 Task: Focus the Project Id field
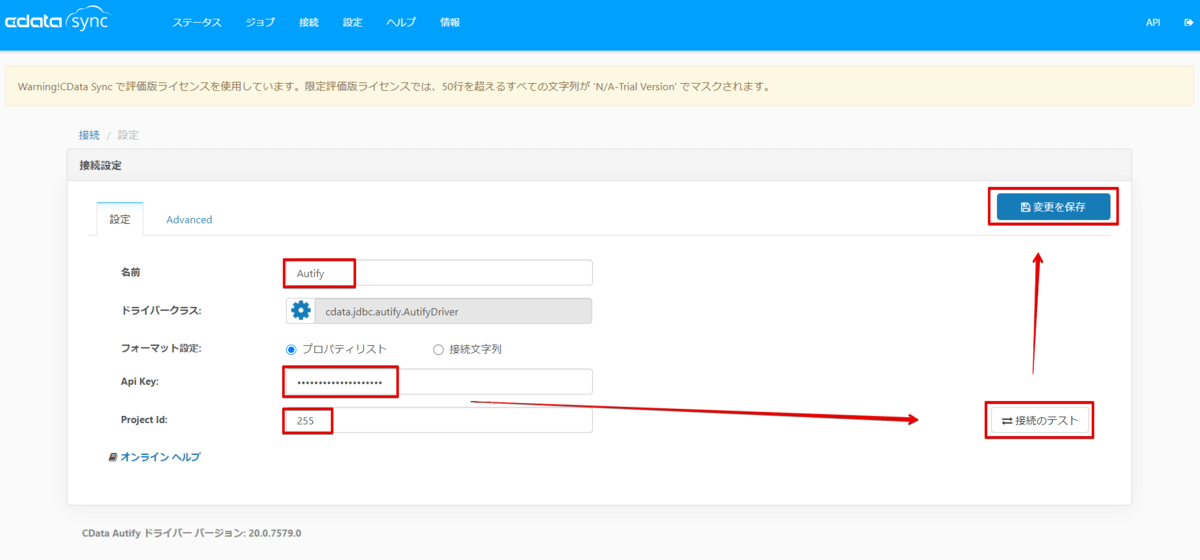(439, 421)
